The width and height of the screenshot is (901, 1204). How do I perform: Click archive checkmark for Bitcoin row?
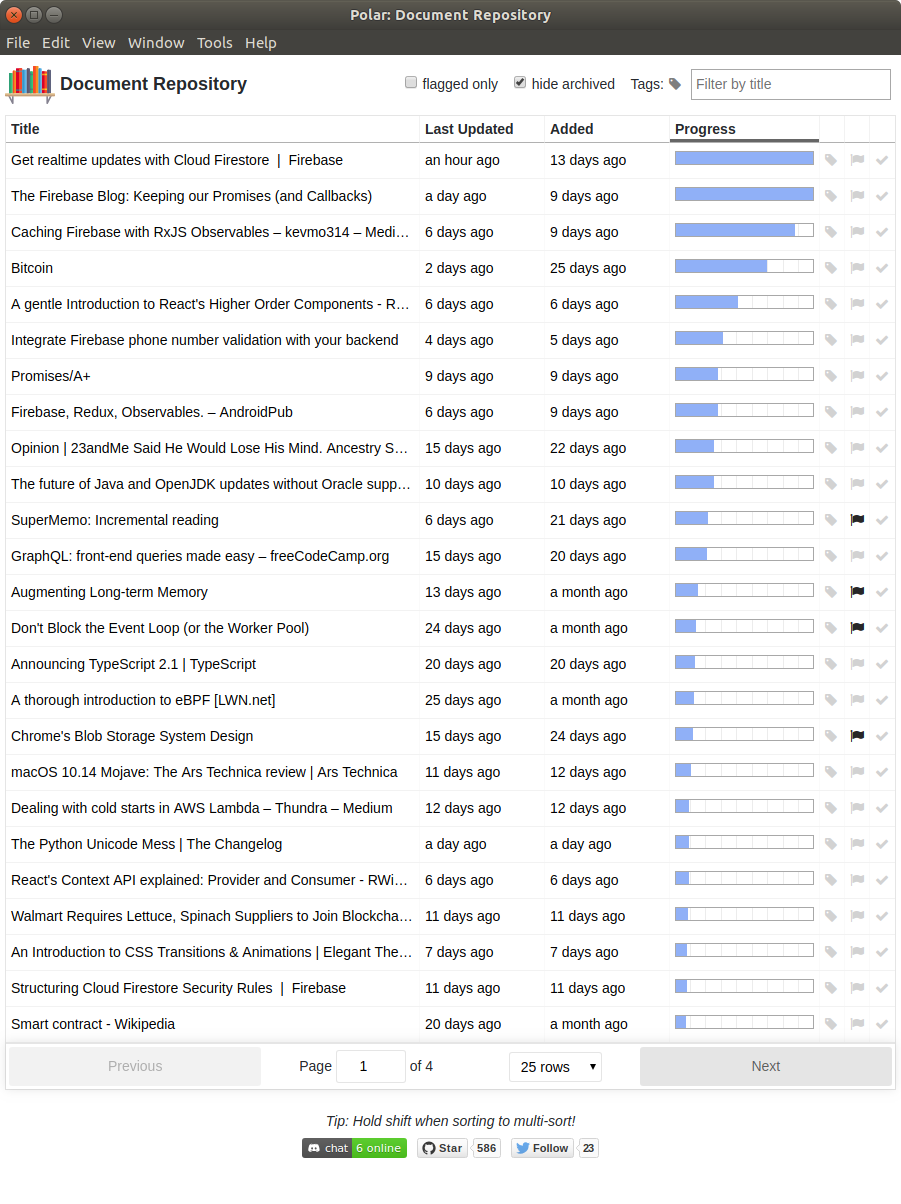882,268
